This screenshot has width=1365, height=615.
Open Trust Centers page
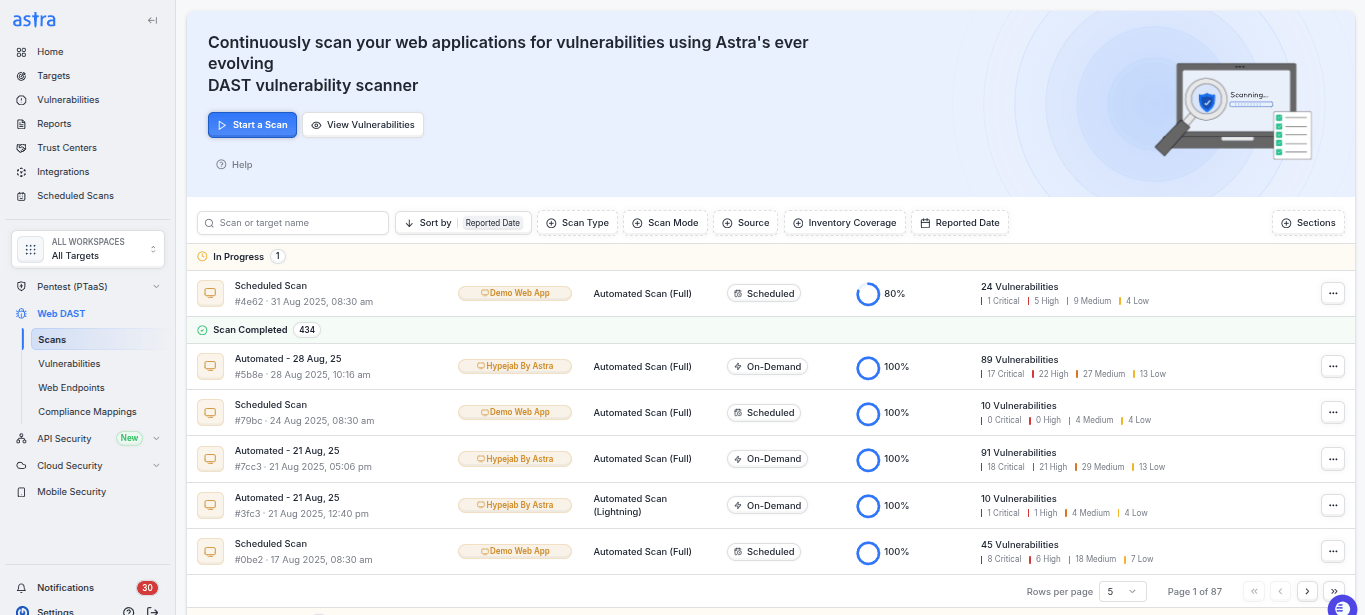click(67, 148)
